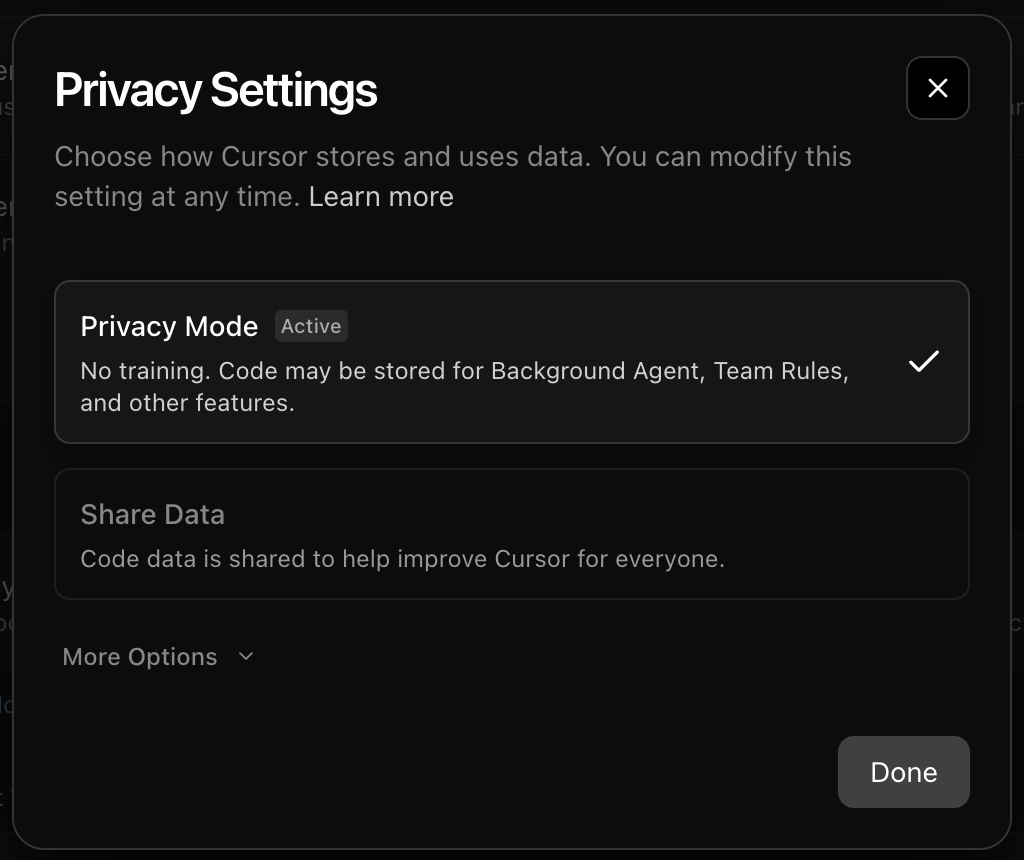Click the Active badge beside Privacy Mode

[x=311, y=326]
